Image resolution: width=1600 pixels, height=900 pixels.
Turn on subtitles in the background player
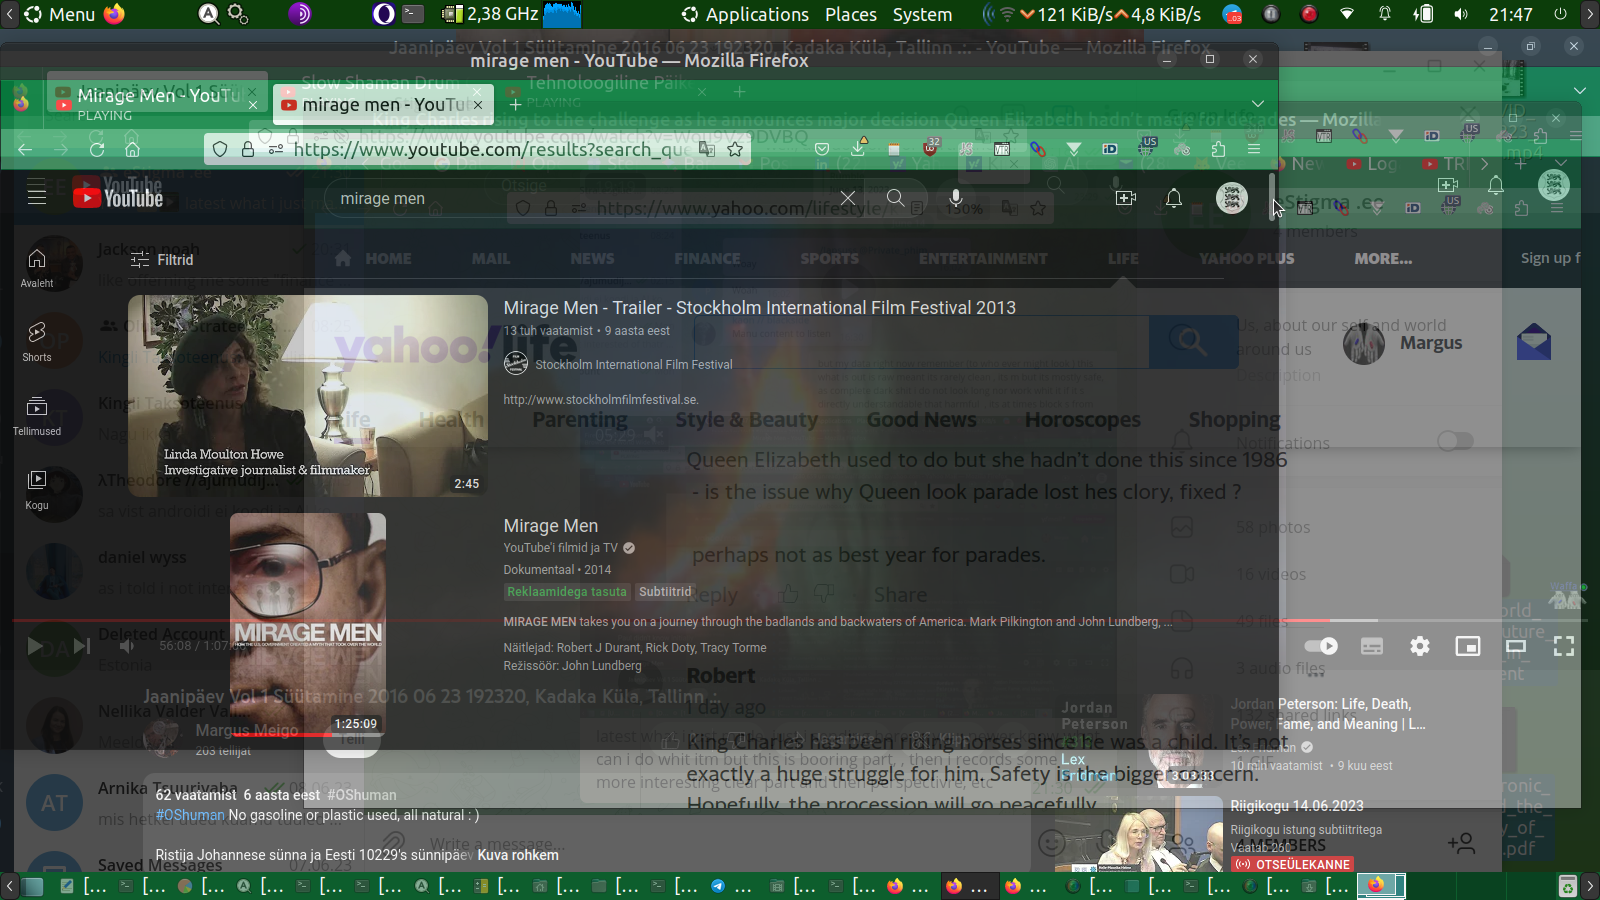1372,646
